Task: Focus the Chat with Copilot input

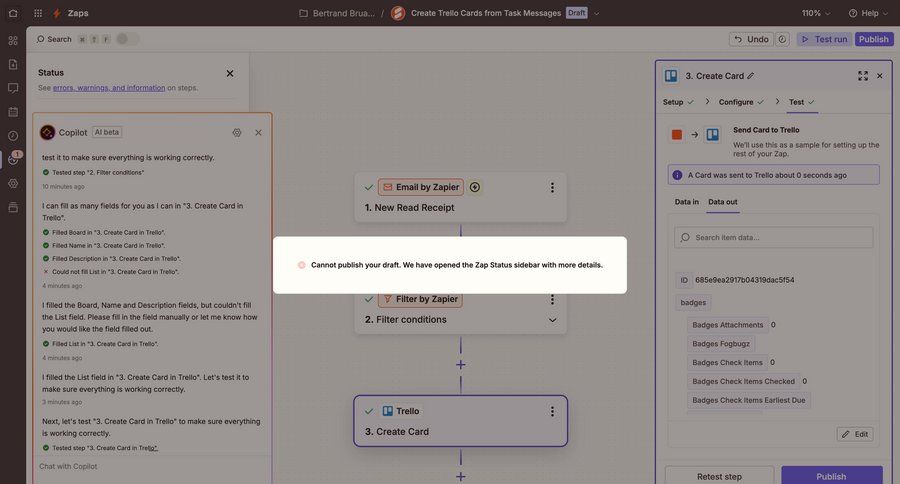Action: pos(152,466)
